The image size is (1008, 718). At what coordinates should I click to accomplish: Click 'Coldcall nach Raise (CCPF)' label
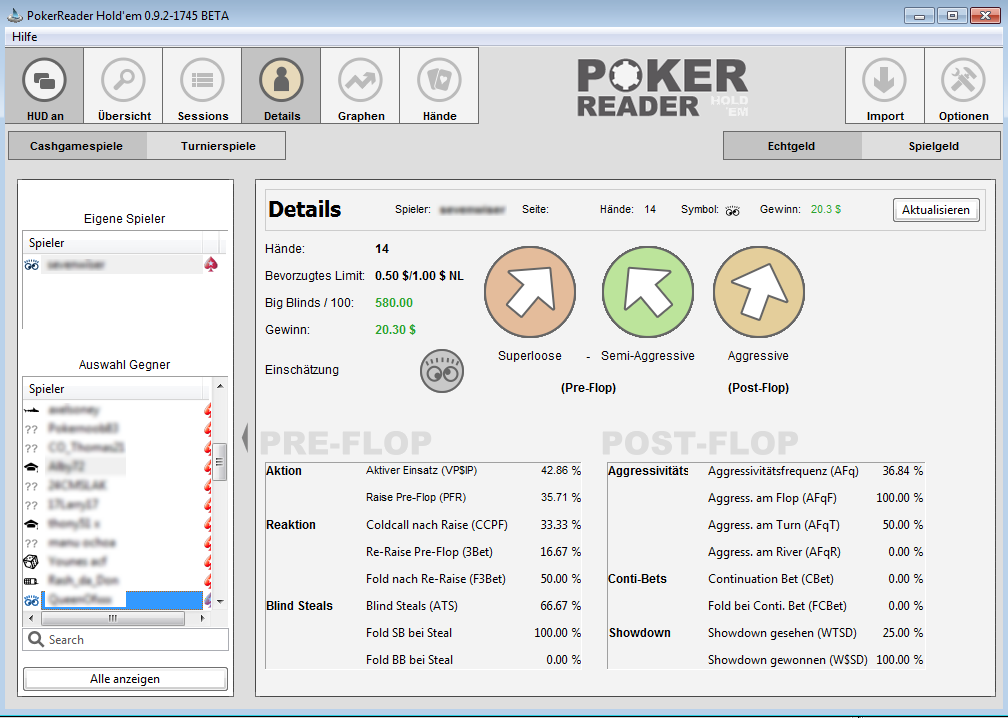click(436, 525)
